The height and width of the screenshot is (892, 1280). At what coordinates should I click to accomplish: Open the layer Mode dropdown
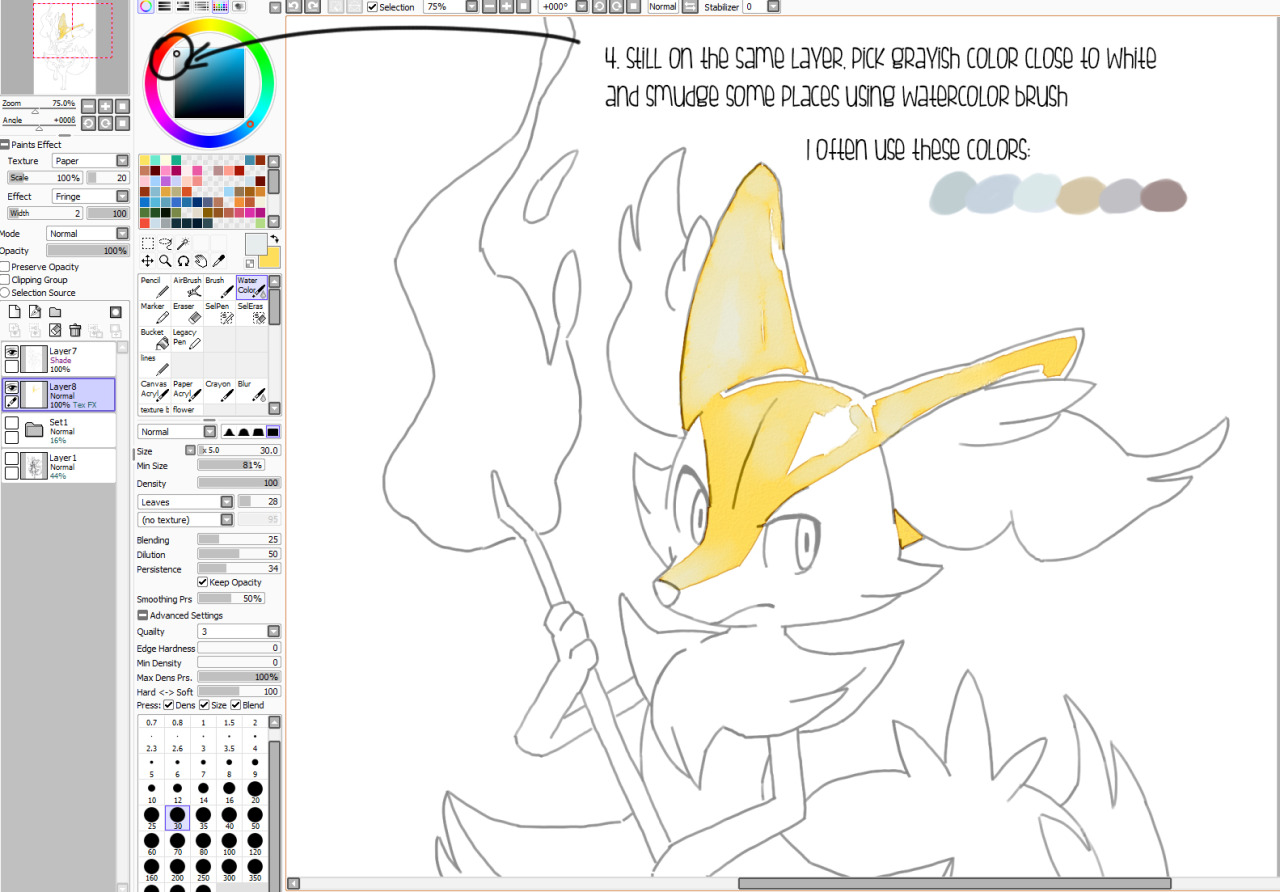pos(88,234)
